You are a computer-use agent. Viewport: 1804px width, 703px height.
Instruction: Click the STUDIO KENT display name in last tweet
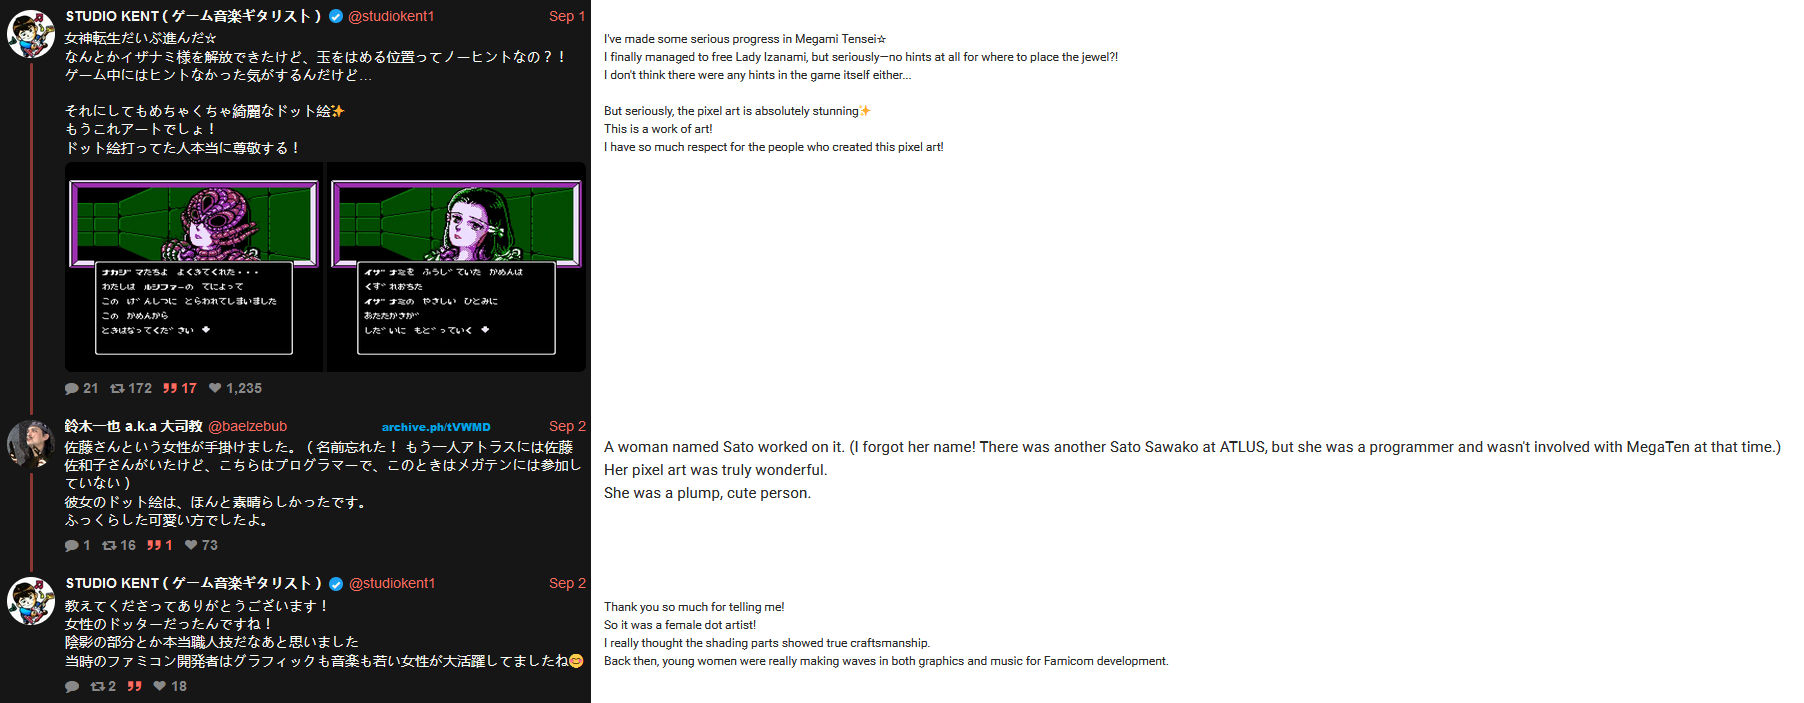pyautogui.click(x=194, y=583)
